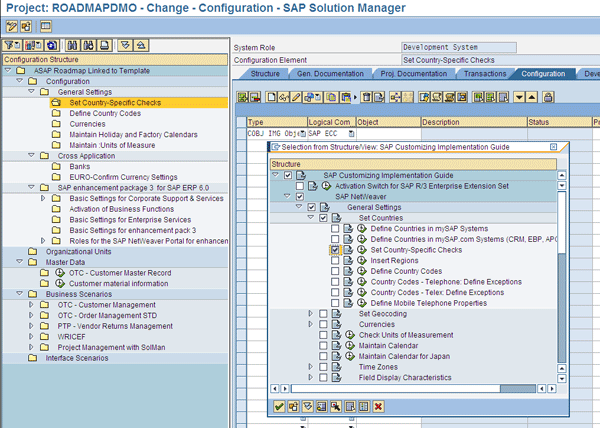Click the black up-arrow Move Up icon
600x428 pixels.
coord(532,97)
